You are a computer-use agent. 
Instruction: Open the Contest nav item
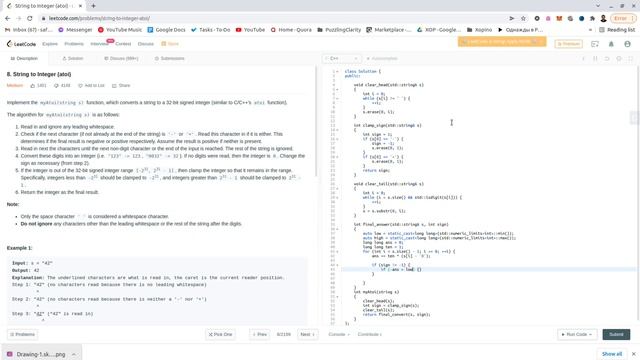click(123, 44)
